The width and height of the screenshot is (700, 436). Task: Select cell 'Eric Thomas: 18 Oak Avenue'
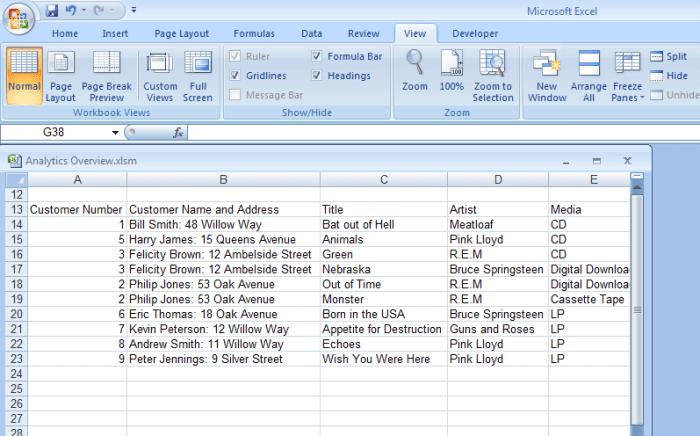click(223, 314)
